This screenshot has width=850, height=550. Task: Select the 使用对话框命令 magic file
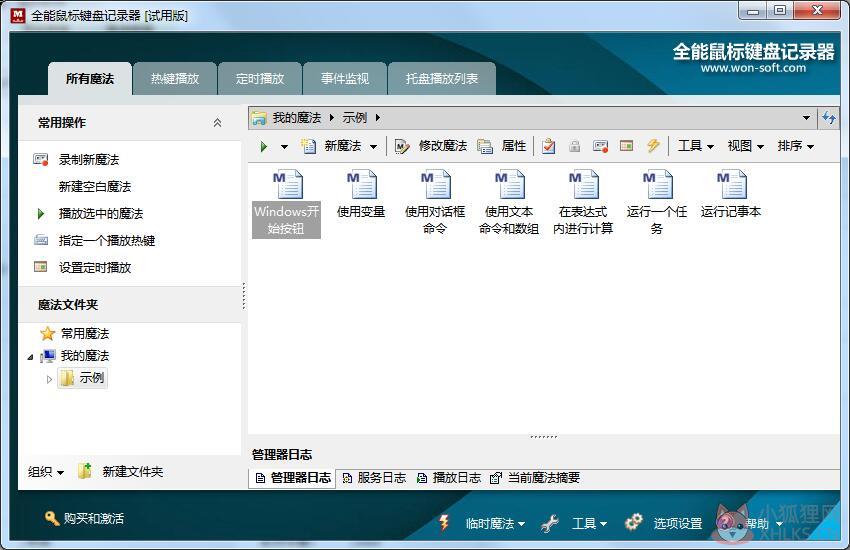(435, 203)
